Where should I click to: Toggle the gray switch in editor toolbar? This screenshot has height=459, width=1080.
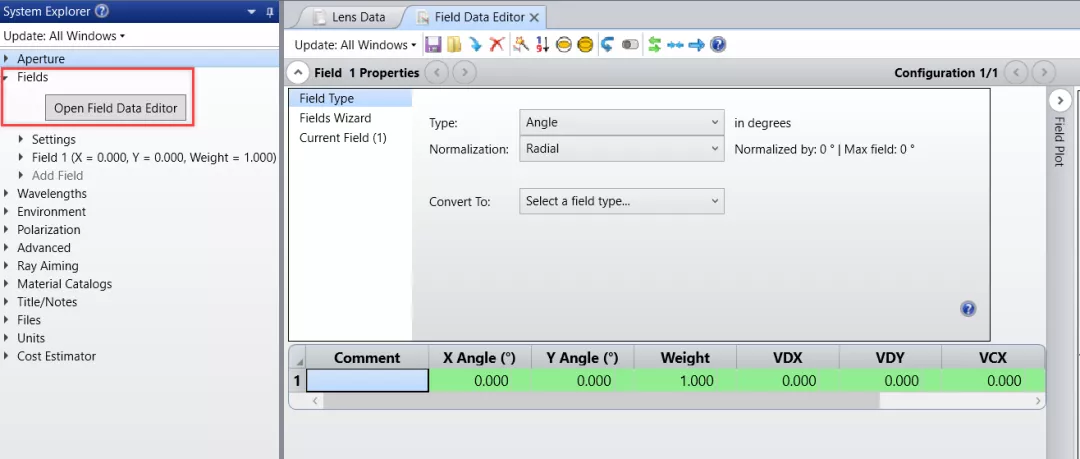tap(630, 45)
